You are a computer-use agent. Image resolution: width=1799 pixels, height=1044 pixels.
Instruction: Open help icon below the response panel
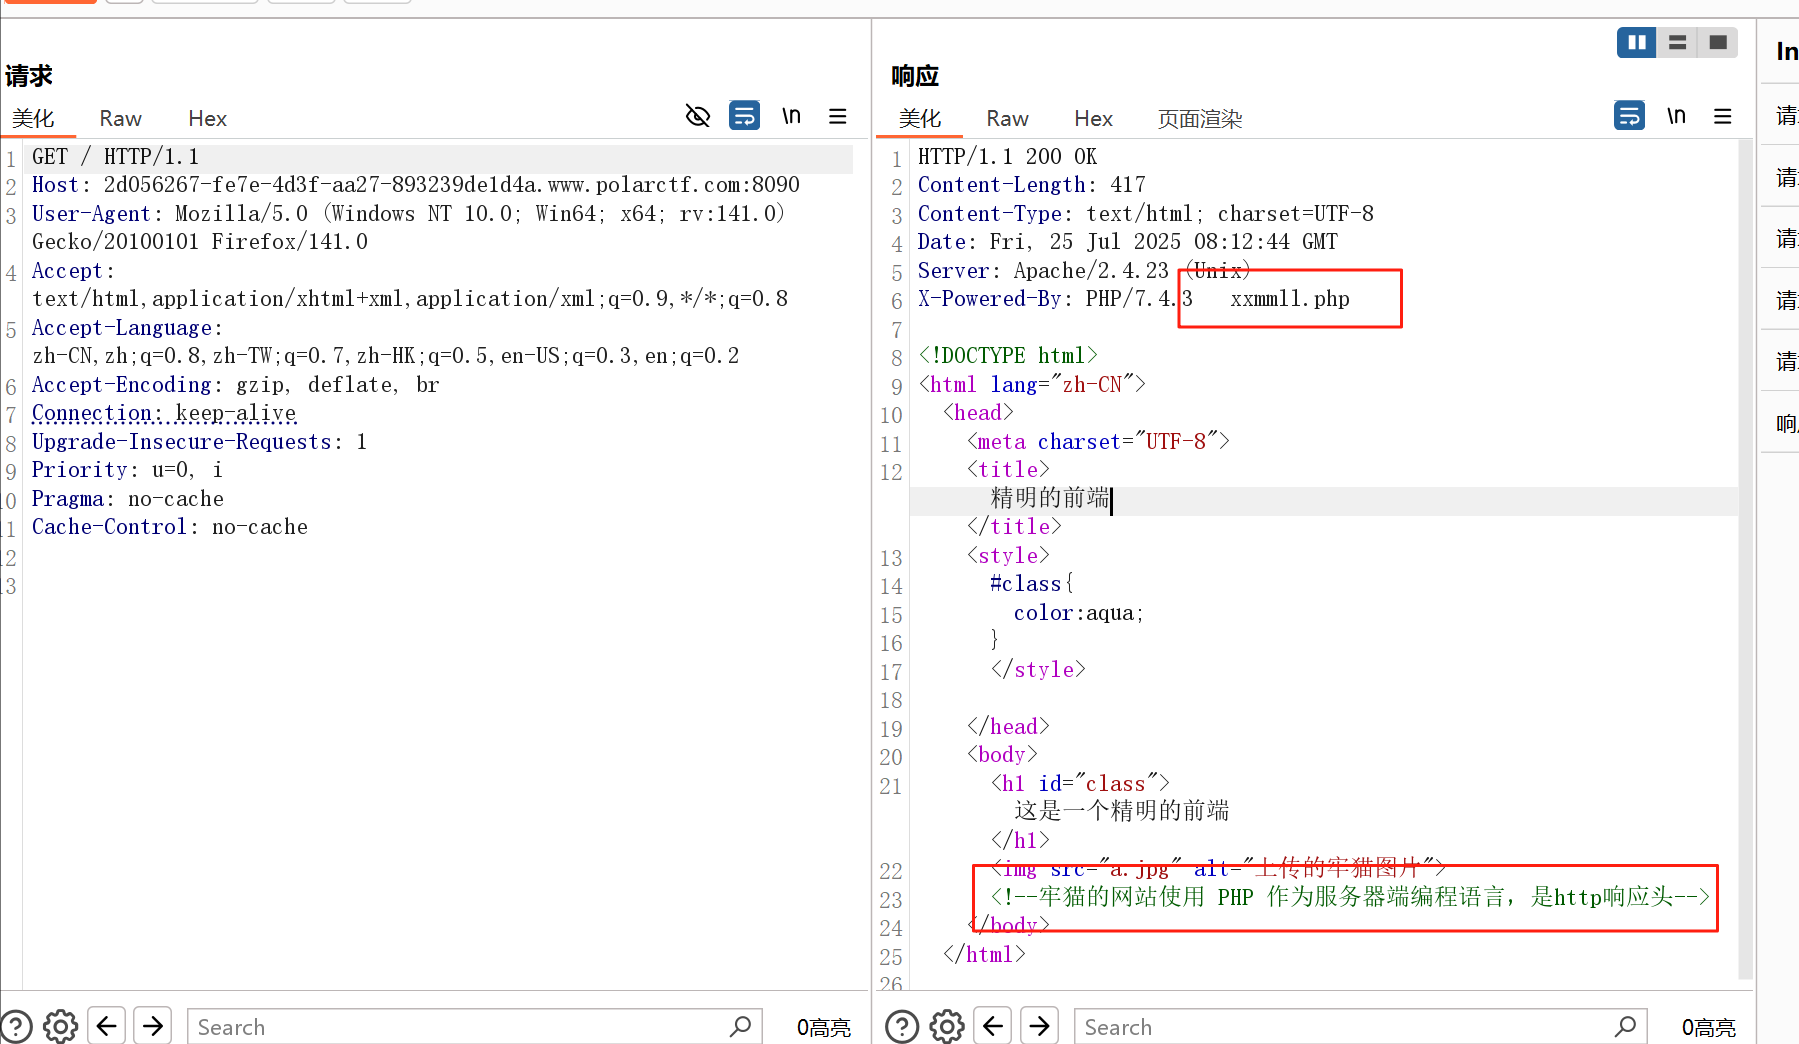(x=902, y=1026)
